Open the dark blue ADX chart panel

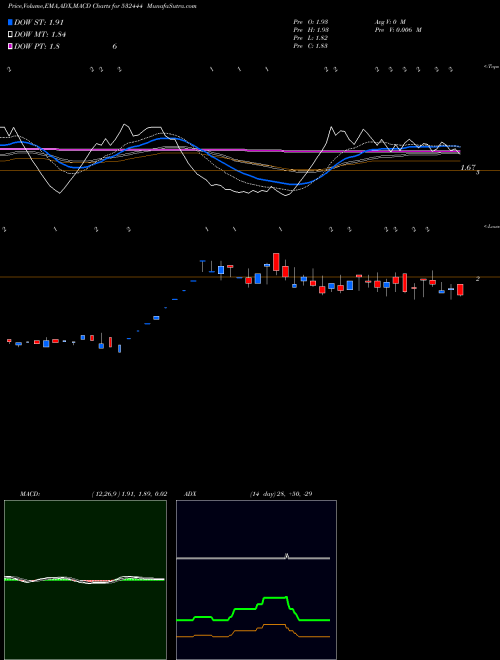pyautogui.click(x=256, y=580)
